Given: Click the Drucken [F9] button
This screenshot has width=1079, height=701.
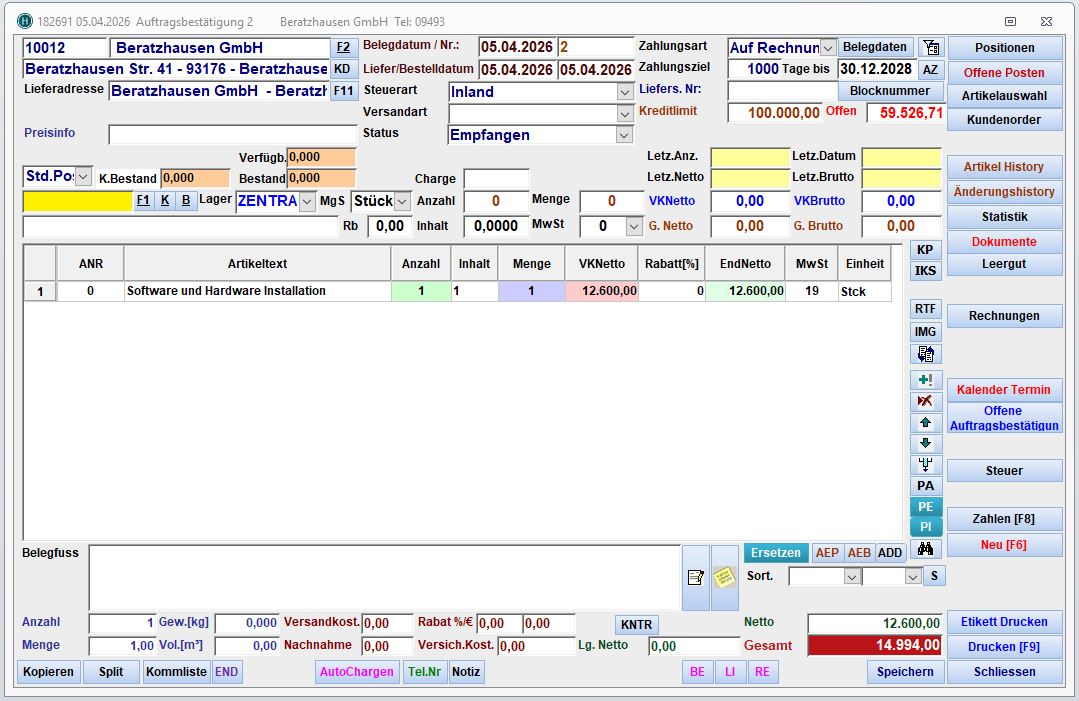Looking at the screenshot, I should (1004, 647).
